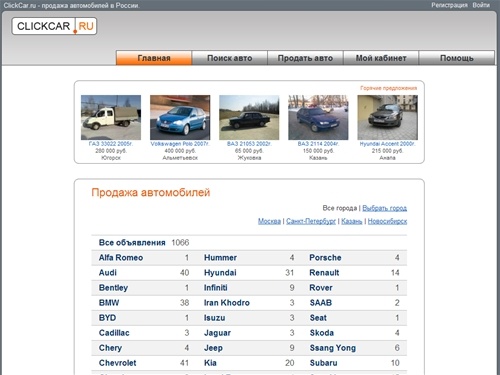Open Jaguar brand listings
The height and width of the screenshot is (375, 500).
click(x=217, y=333)
